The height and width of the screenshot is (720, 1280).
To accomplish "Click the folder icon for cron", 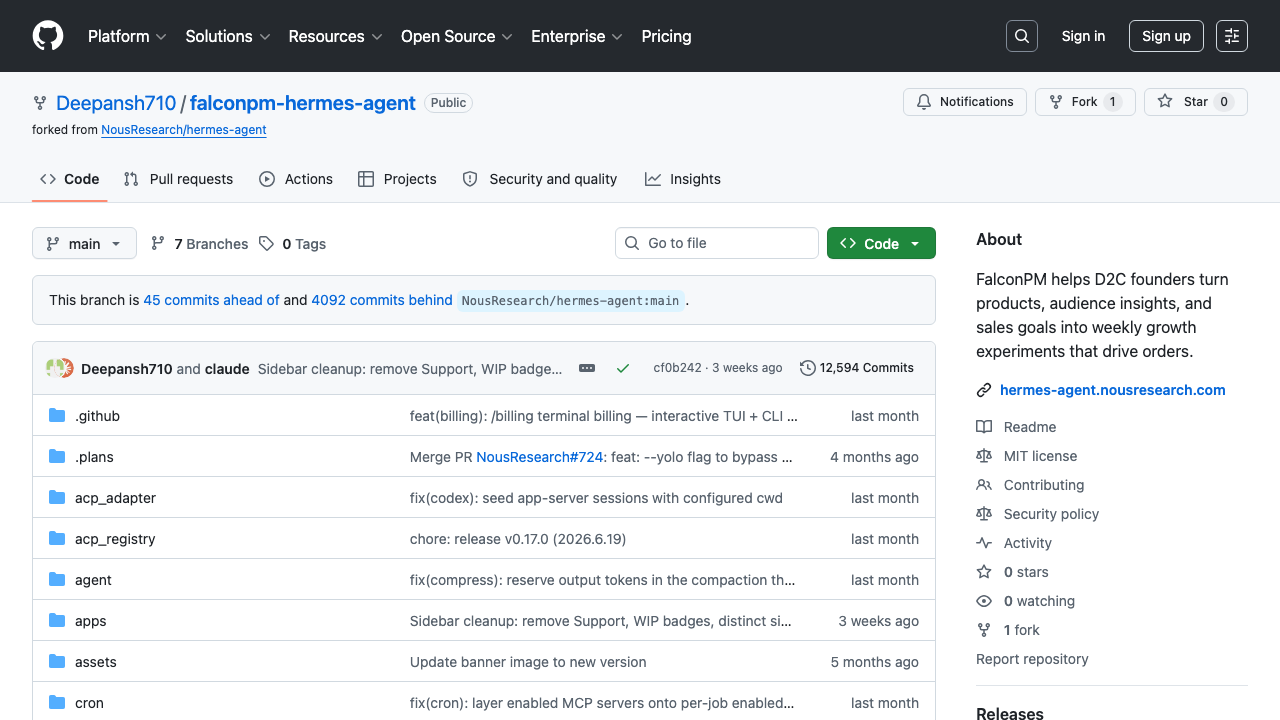I will tap(57, 703).
